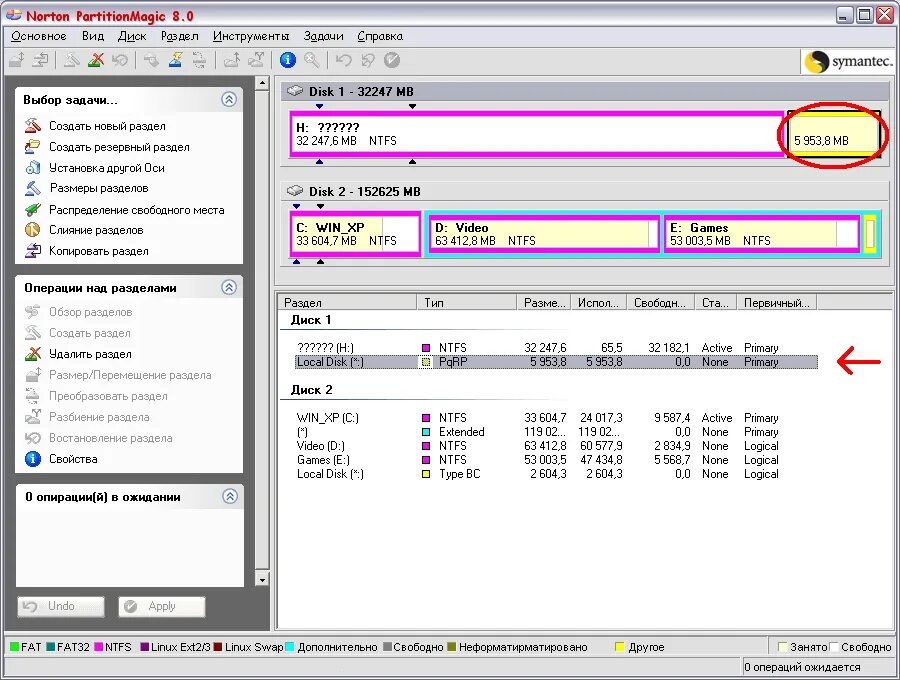Select the C: WIN_XP partition block
The width and height of the screenshot is (900, 680).
pos(355,234)
